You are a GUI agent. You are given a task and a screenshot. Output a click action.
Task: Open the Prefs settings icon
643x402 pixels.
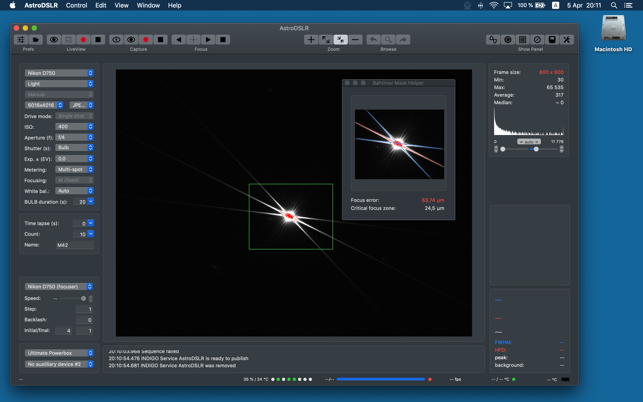click(x=21, y=39)
